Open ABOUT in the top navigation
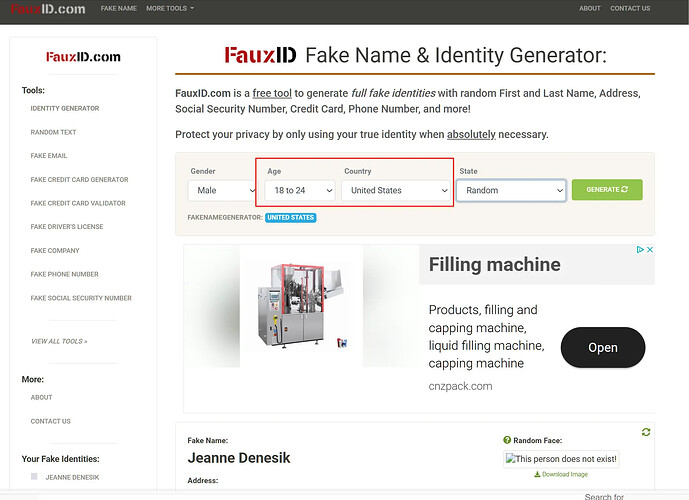The width and height of the screenshot is (689, 500). click(x=589, y=8)
